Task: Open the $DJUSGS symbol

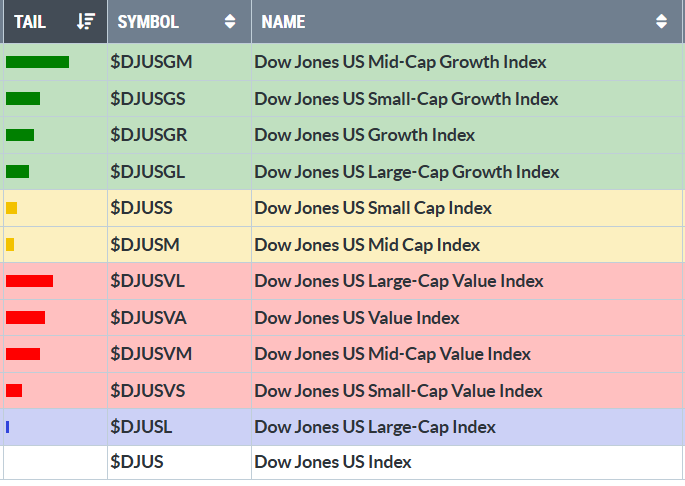Action: point(148,99)
